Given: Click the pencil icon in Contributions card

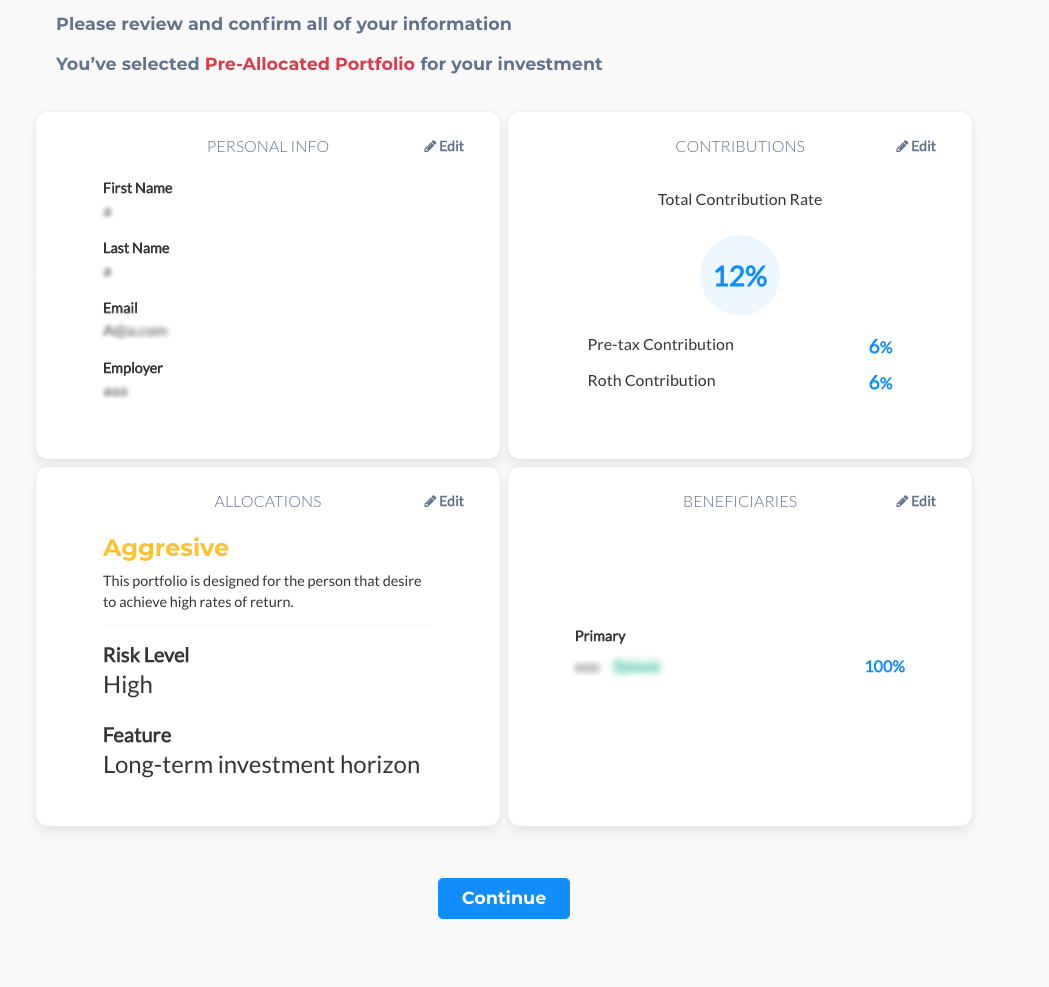Looking at the screenshot, I should coord(902,147).
